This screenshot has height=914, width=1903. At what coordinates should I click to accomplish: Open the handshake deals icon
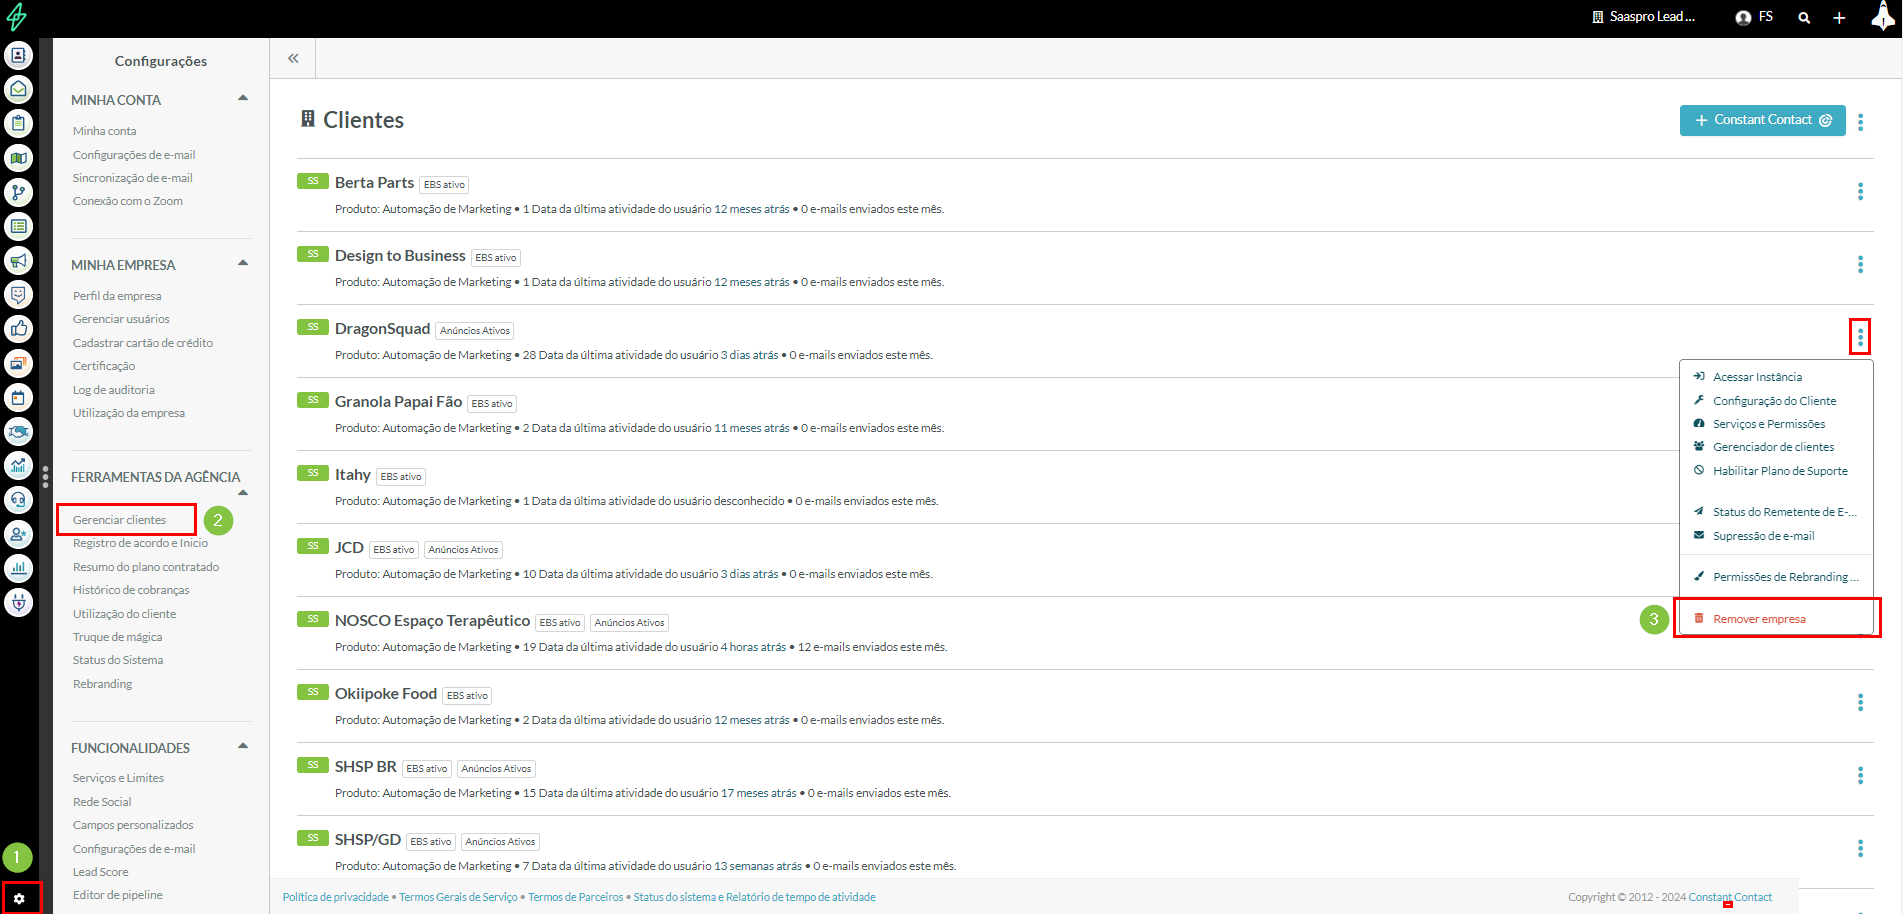click(18, 431)
